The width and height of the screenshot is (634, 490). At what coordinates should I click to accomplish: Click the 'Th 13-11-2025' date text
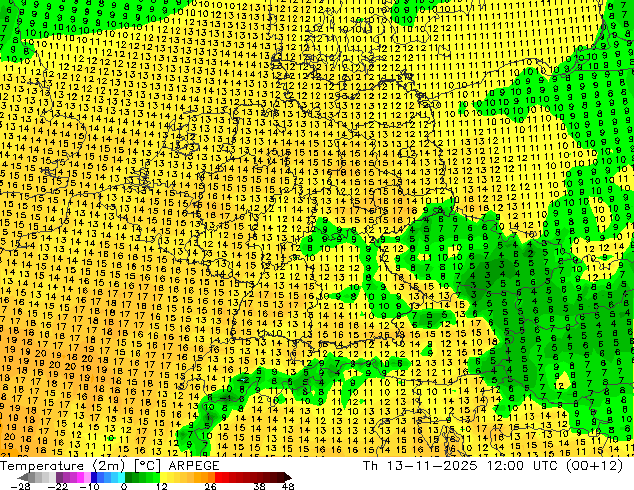[x=420, y=466]
